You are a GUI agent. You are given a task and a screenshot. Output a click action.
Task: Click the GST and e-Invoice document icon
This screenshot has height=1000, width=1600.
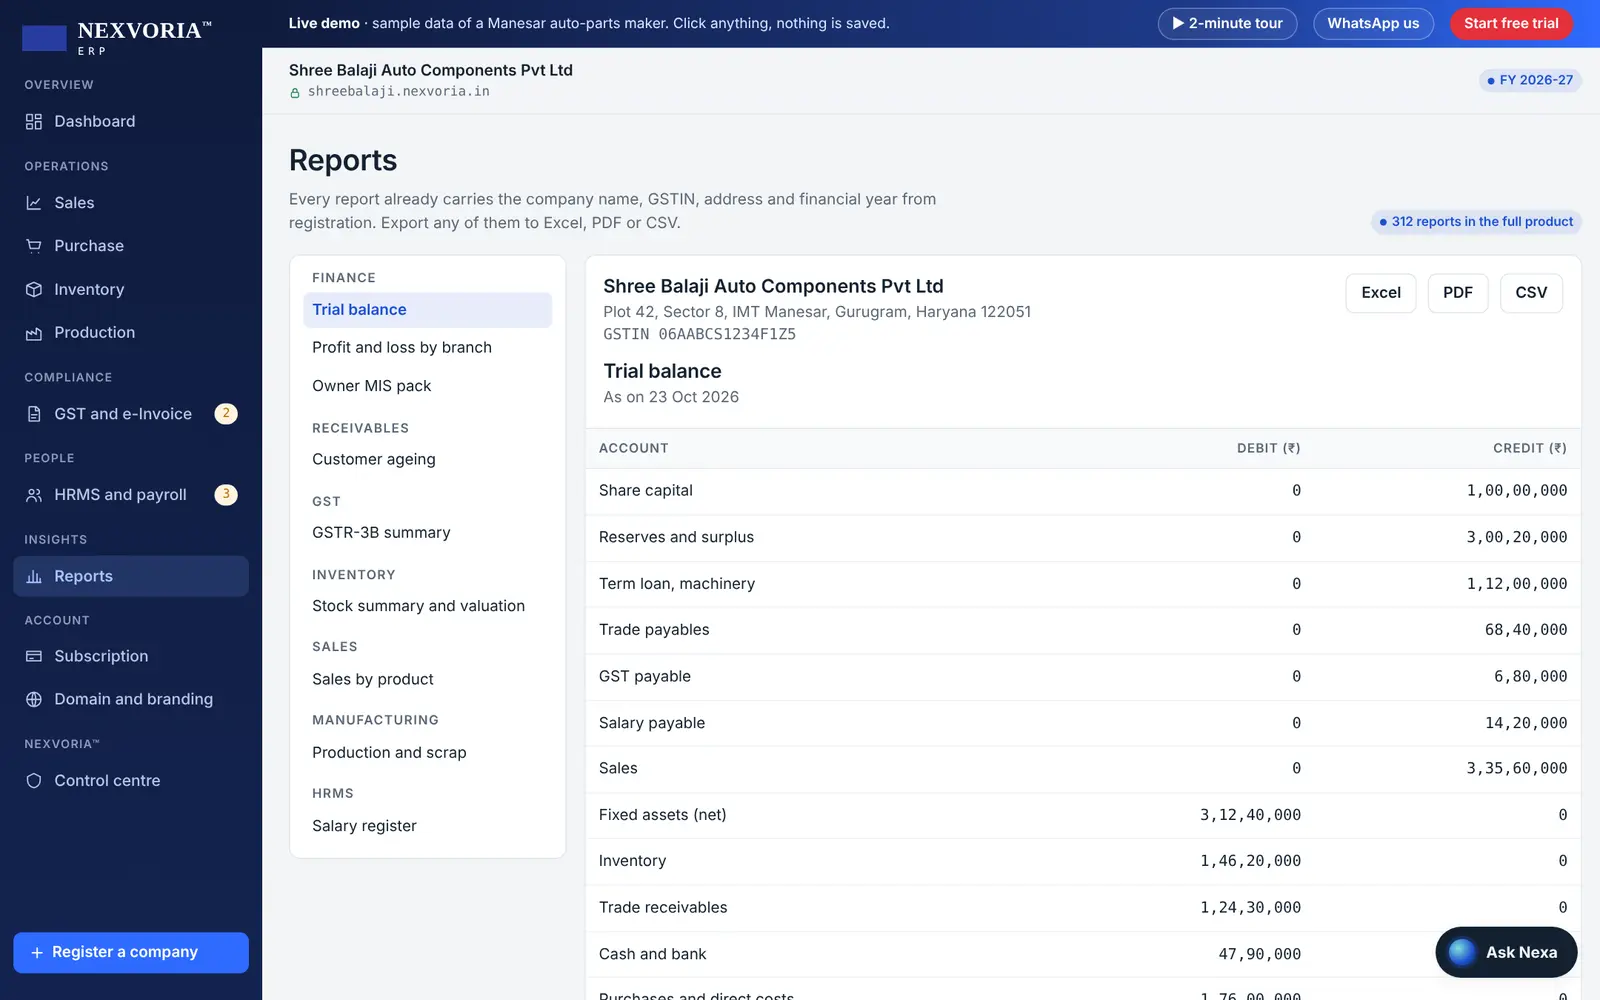coord(34,414)
